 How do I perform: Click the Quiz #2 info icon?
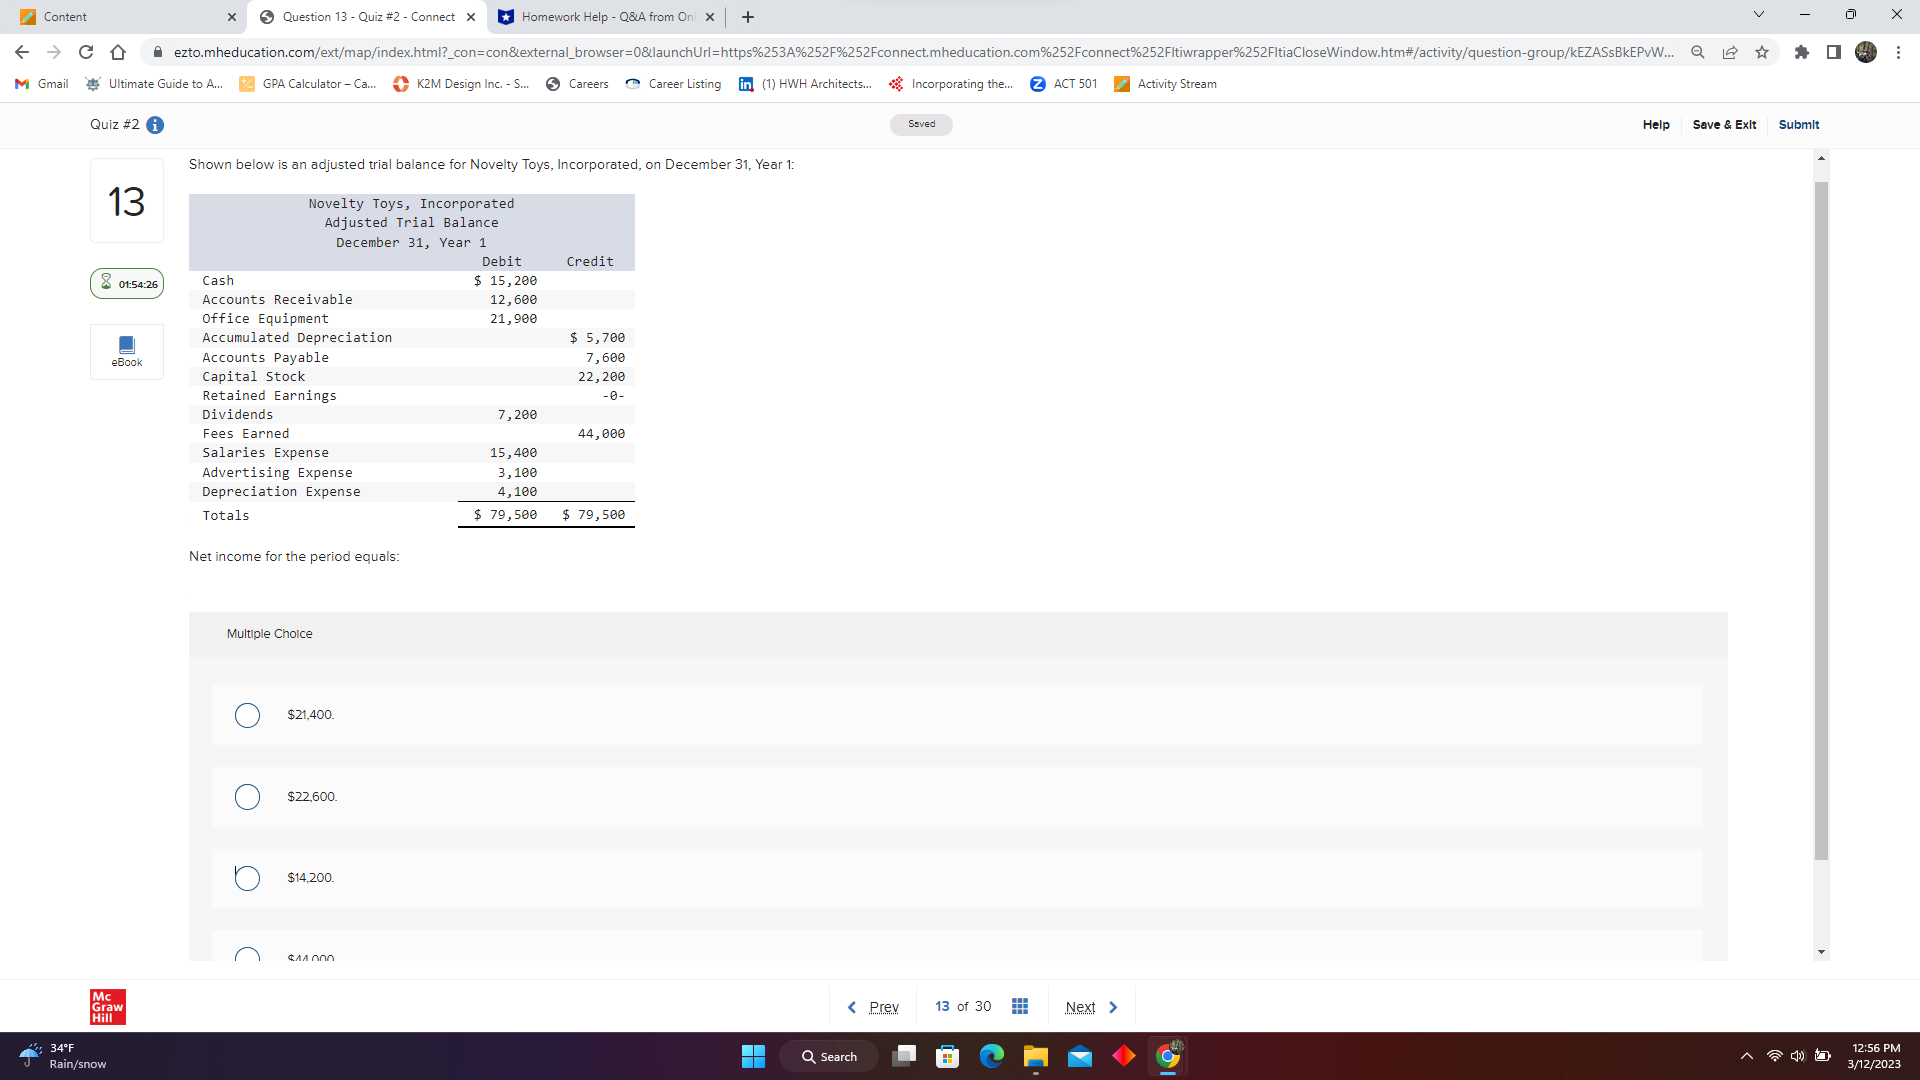tap(155, 125)
